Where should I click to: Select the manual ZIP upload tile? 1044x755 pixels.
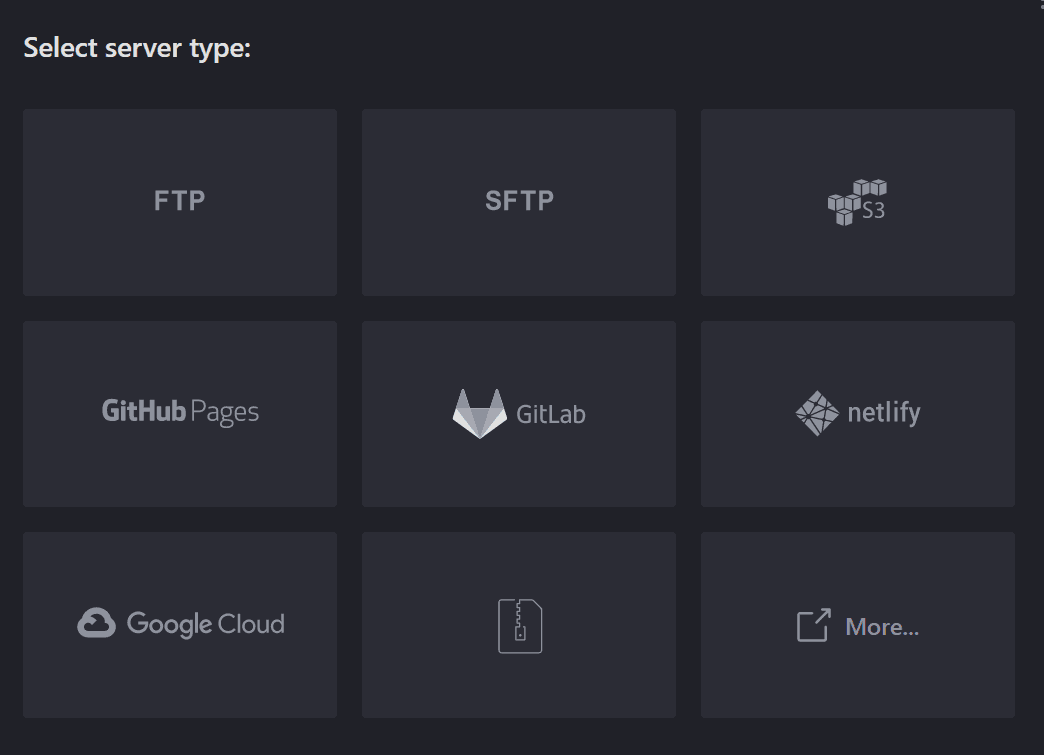pyautogui.click(x=519, y=625)
